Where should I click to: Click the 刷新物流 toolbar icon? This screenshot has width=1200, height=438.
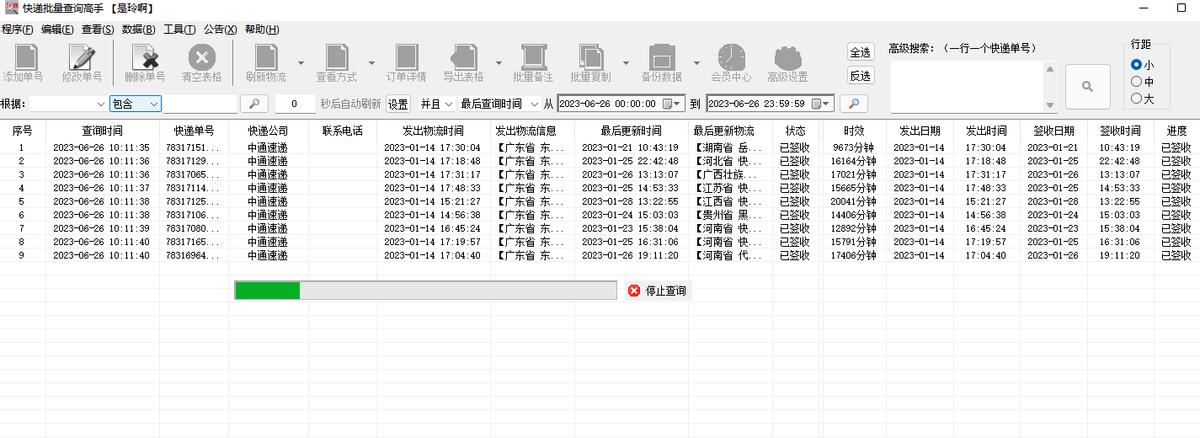(x=266, y=63)
